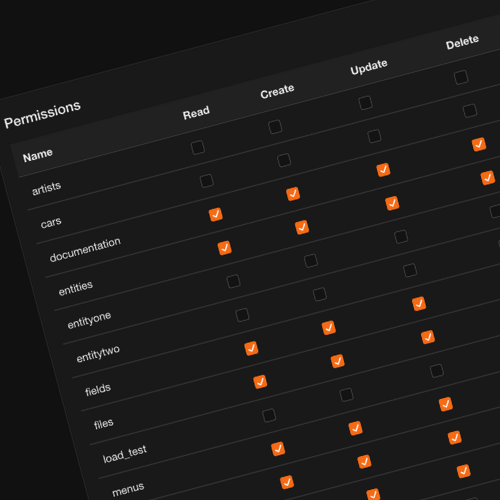Select the cars row name
This screenshot has width=500, height=500.
click(x=51, y=223)
